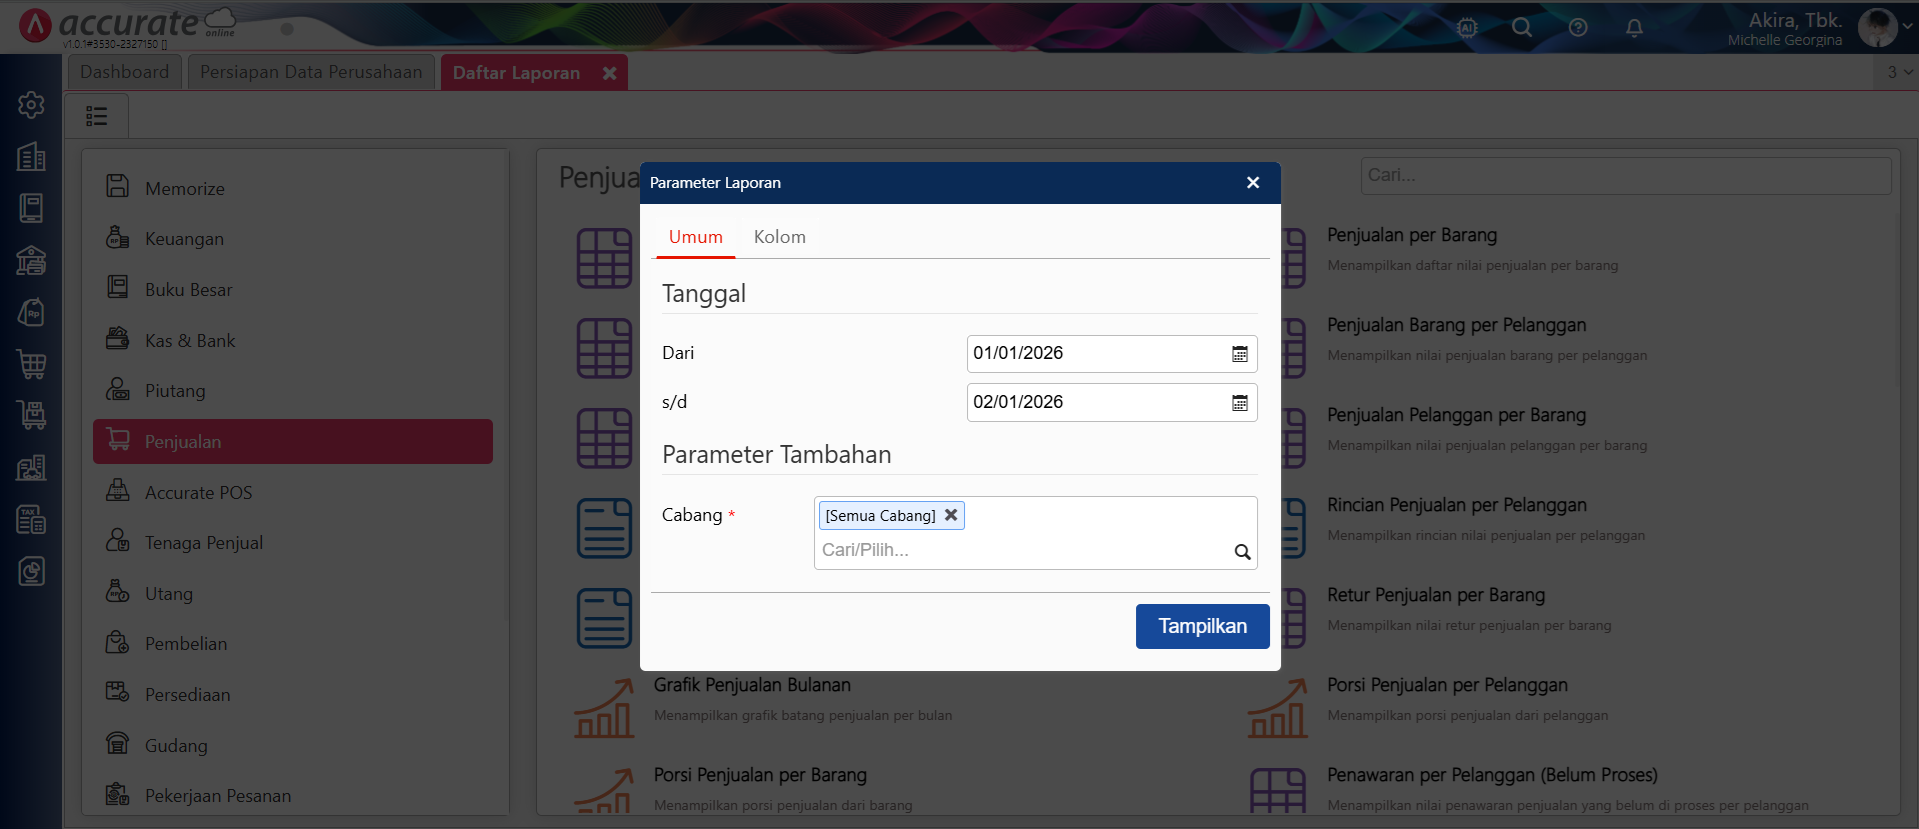Open calendar picker for s/d date
The height and width of the screenshot is (829, 1919).
point(1239,403)
